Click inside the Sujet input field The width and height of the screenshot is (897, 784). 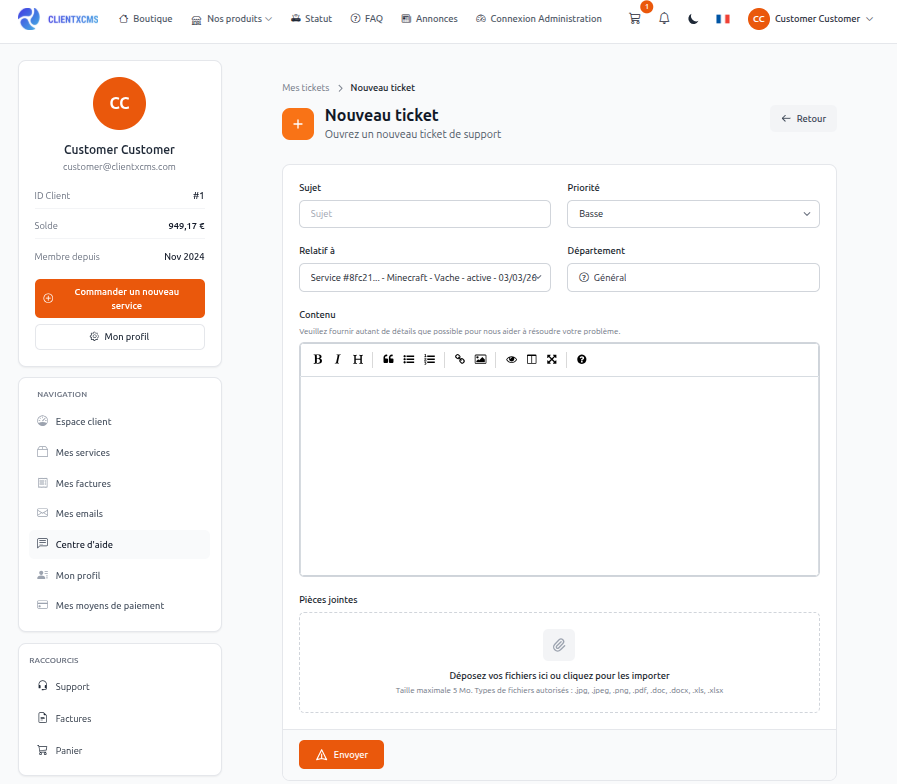[424, 214]
